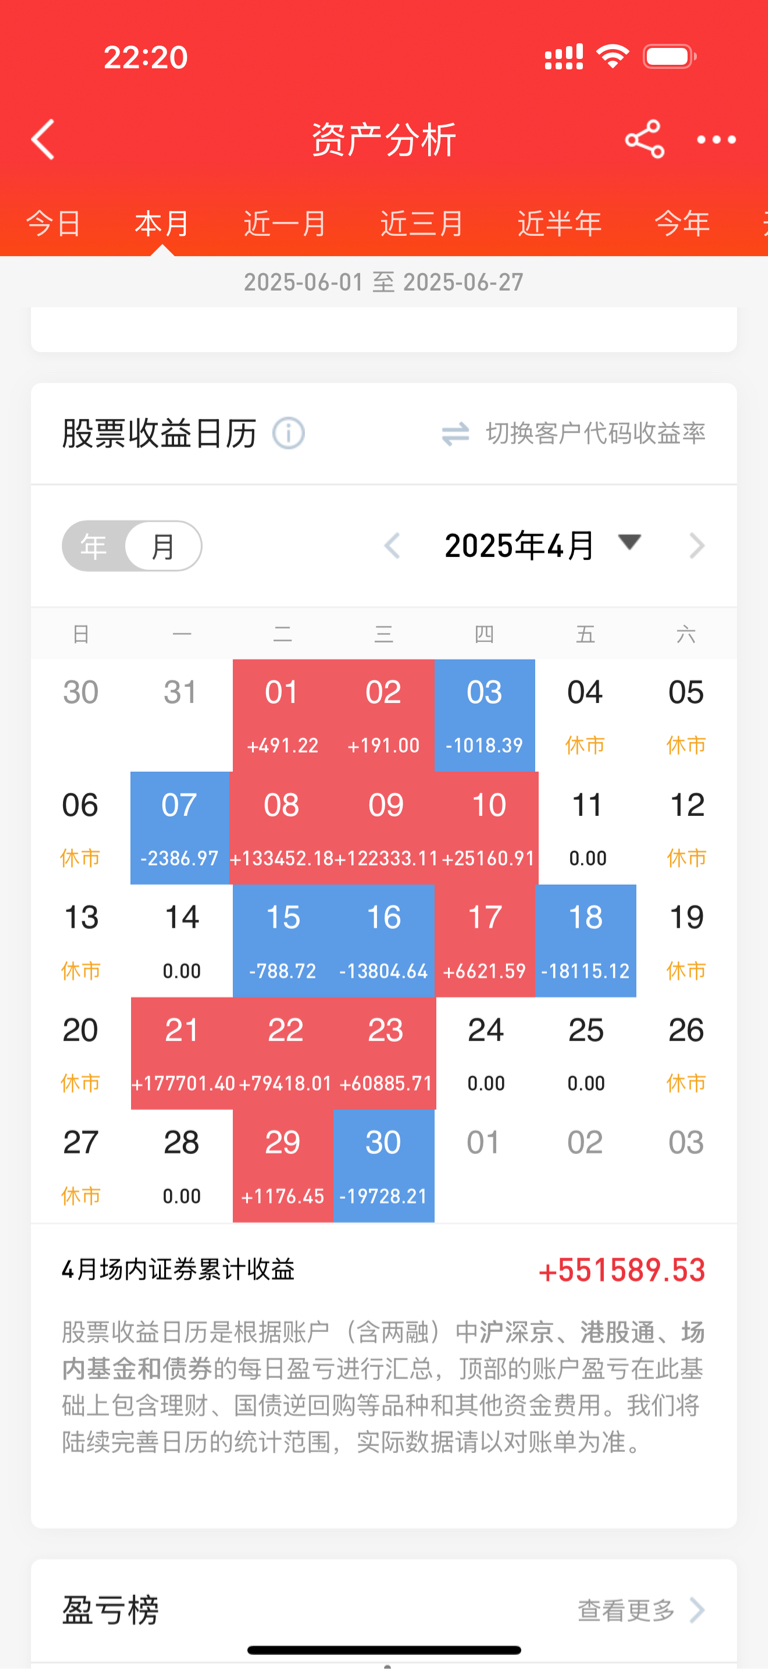Select the 月 option in the toggle

coord(163,546)
